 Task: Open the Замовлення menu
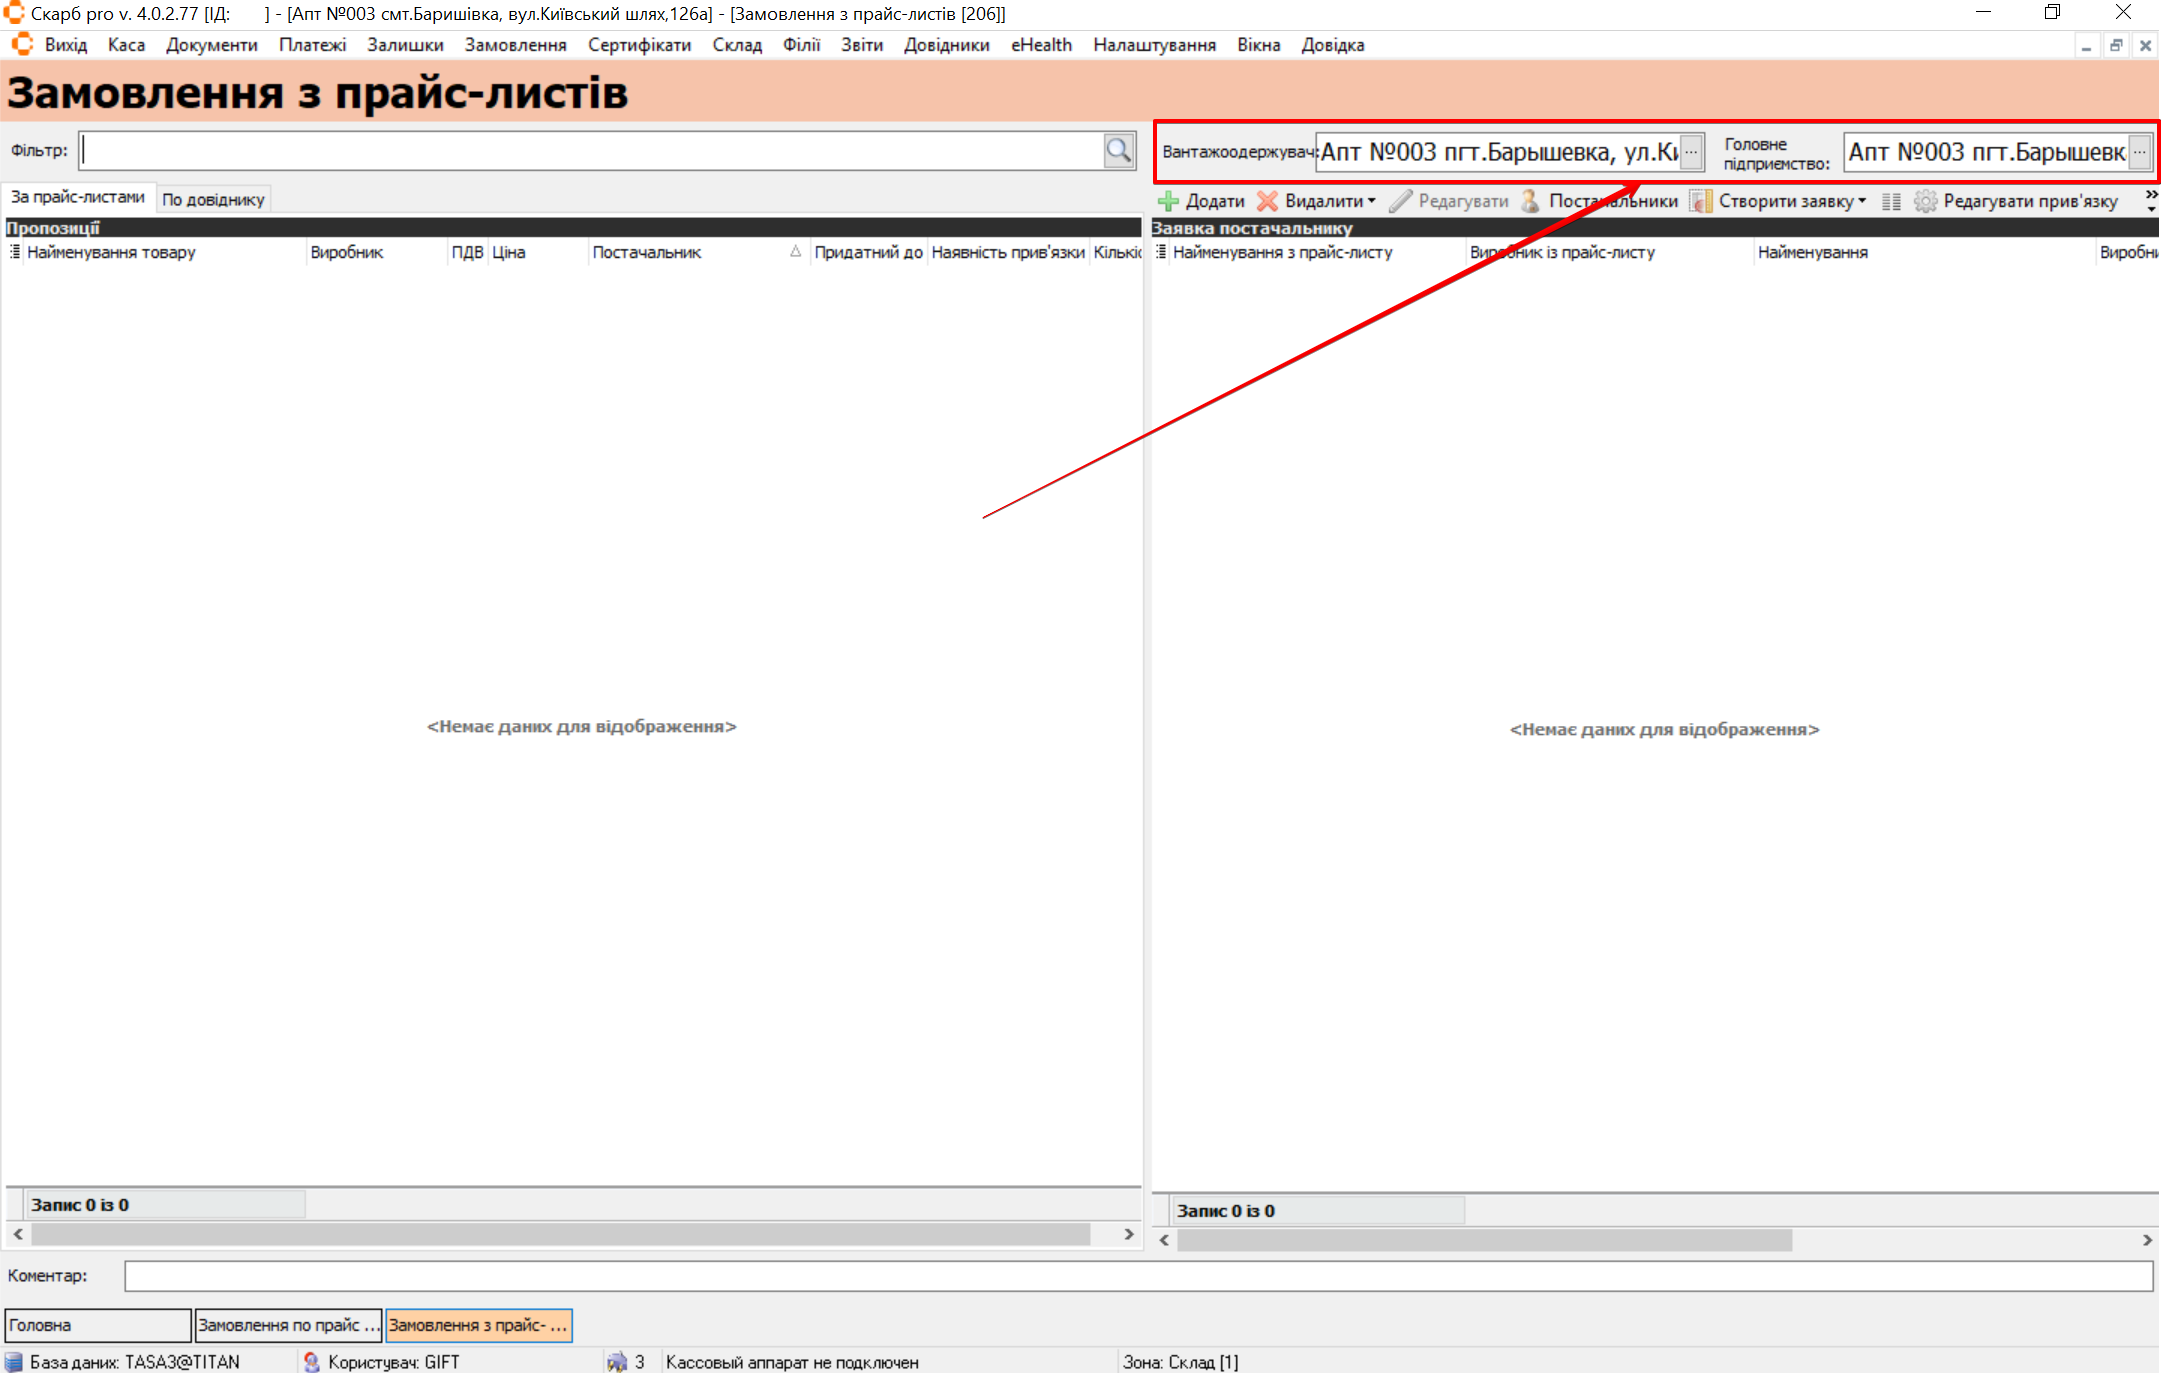tap(515, 45)
